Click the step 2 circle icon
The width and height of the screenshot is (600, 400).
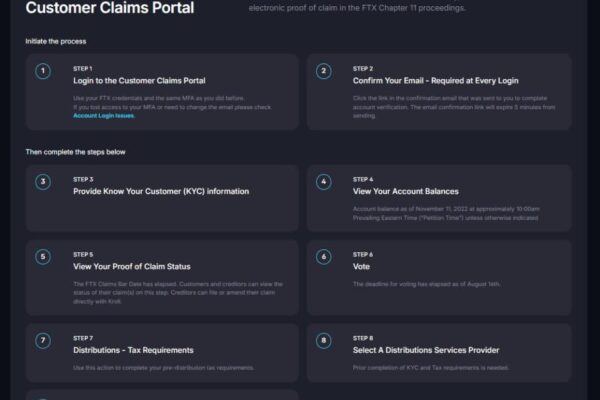coord(324,71)
